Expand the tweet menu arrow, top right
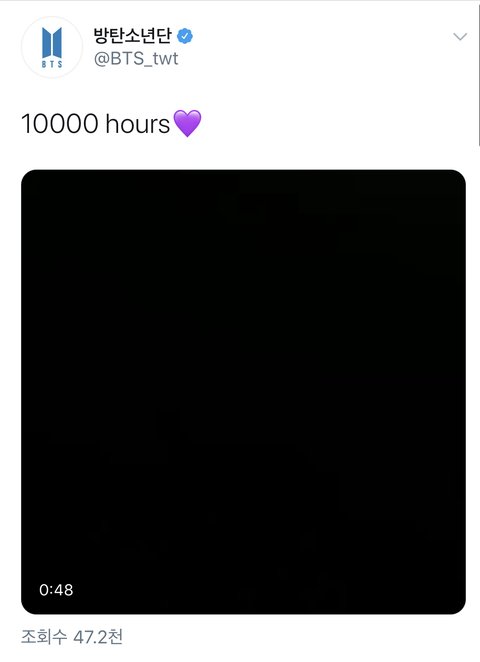The height and width of the screenshot is (662, 480). [460, 37]
